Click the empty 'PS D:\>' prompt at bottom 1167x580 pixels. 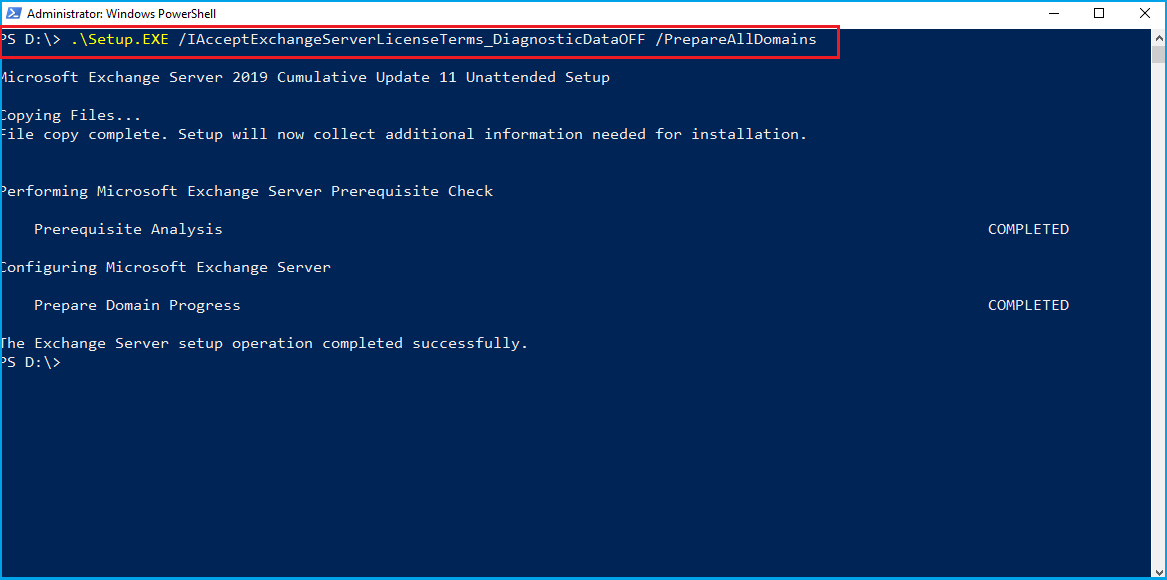click(31, 362)
